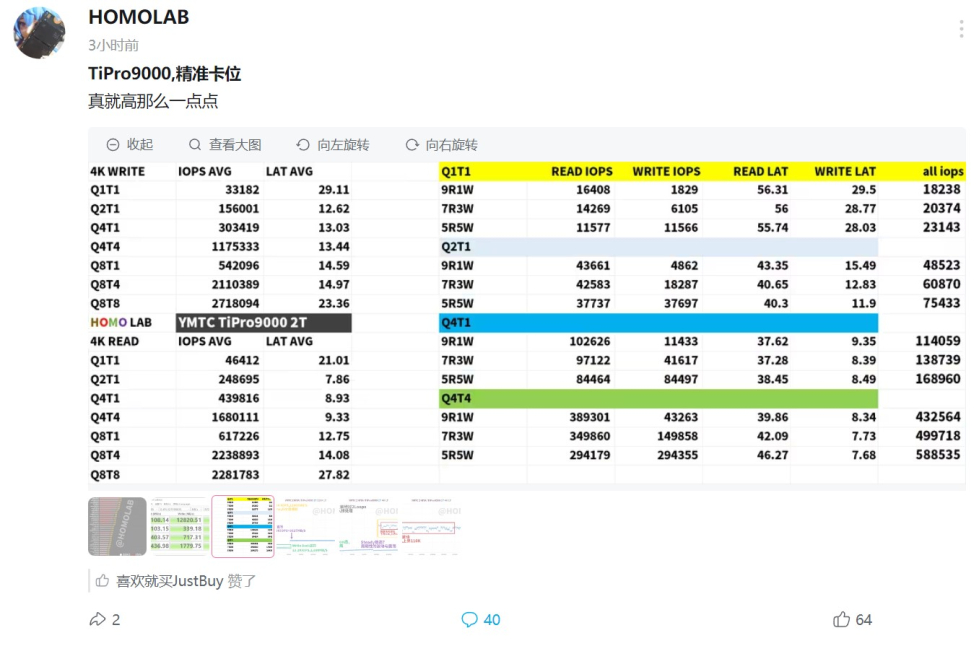
Task: Select the highlighted third thumbnail table
Action: coord(243,526)
